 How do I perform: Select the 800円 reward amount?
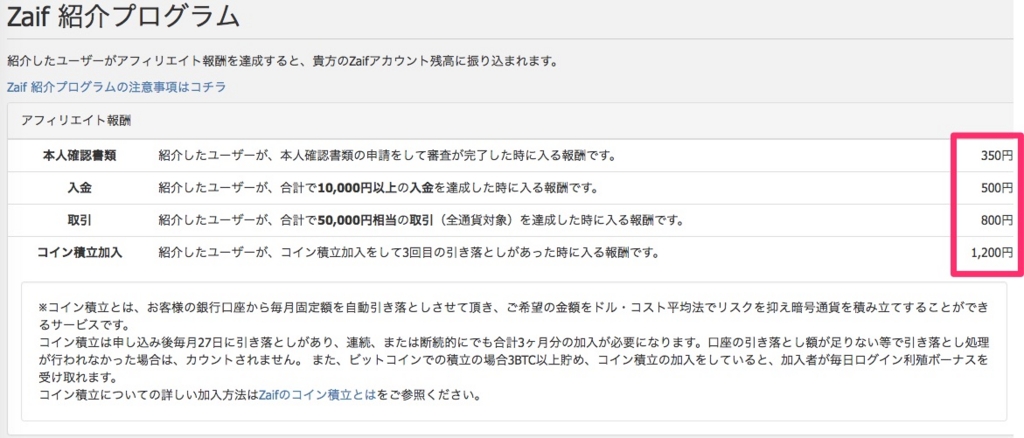[997, 221]
